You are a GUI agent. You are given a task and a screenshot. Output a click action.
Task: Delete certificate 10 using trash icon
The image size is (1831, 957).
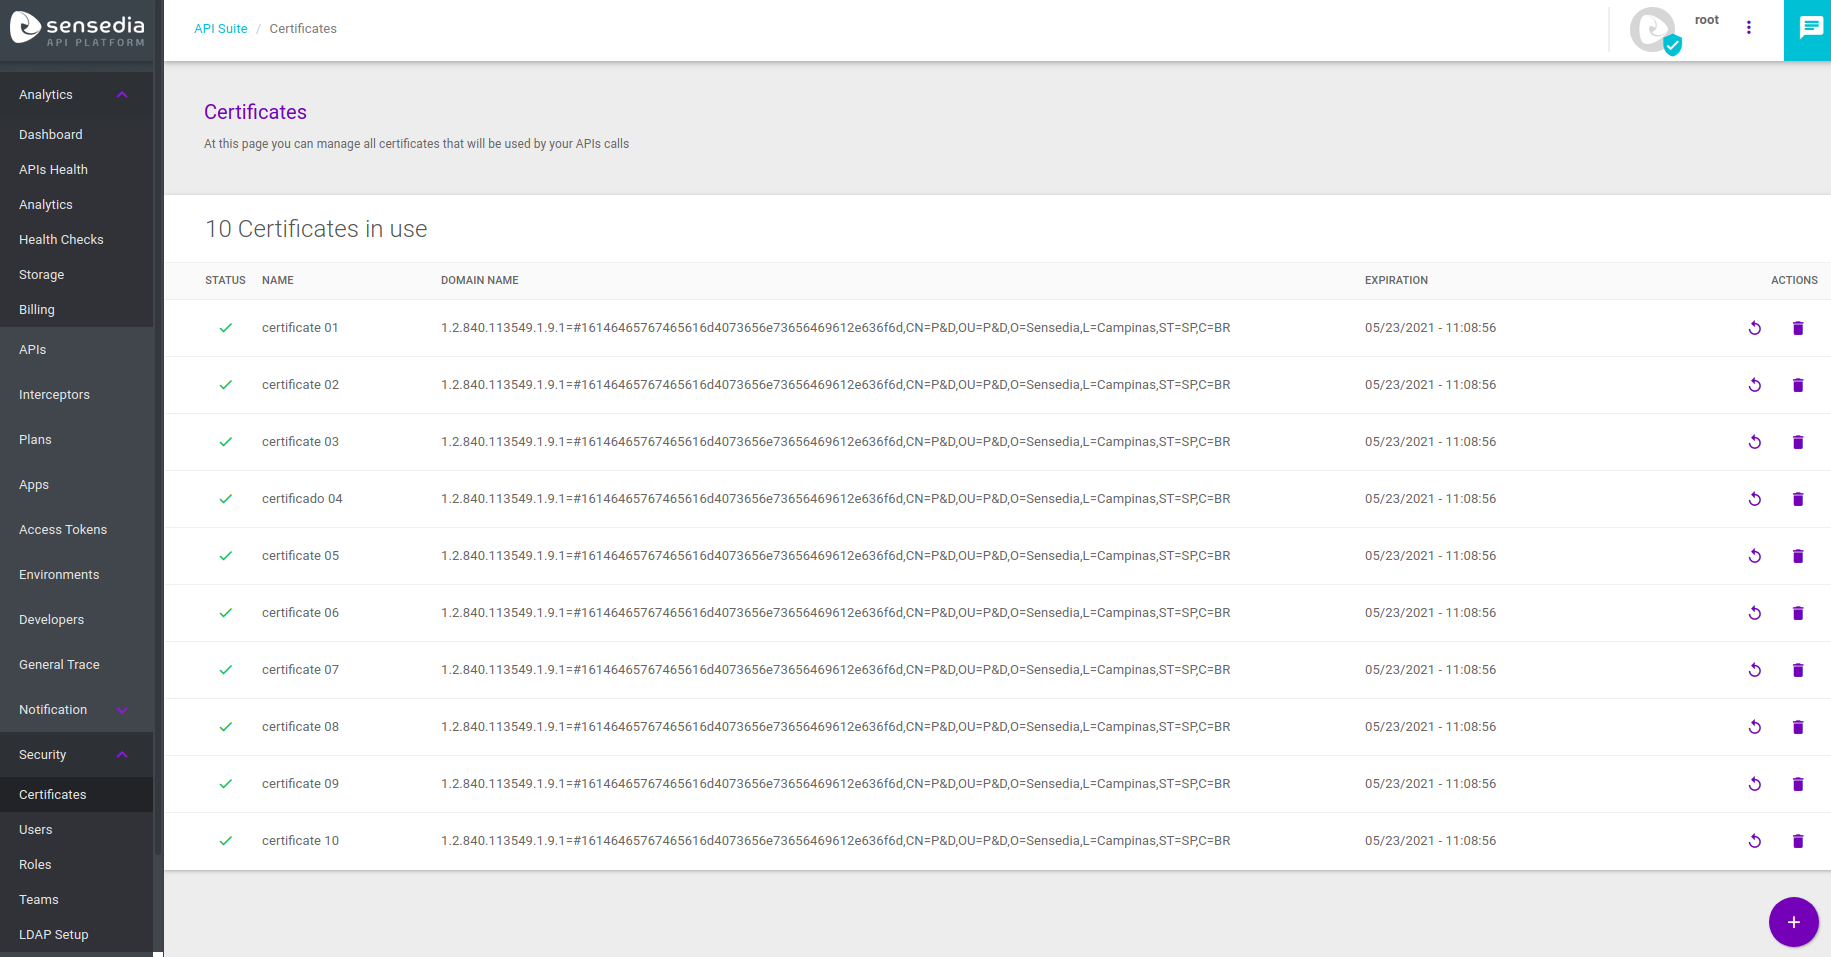pos(1797,841)
